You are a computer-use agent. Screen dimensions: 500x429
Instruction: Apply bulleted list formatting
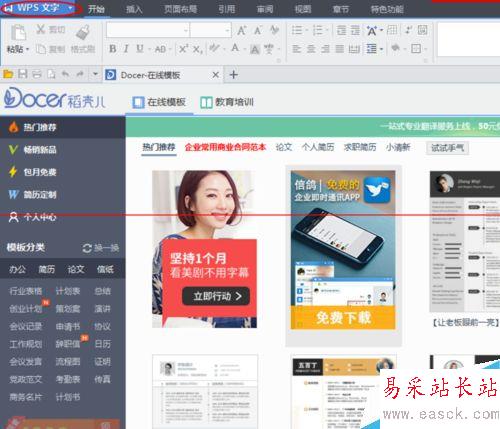click(x=297, y=30)
